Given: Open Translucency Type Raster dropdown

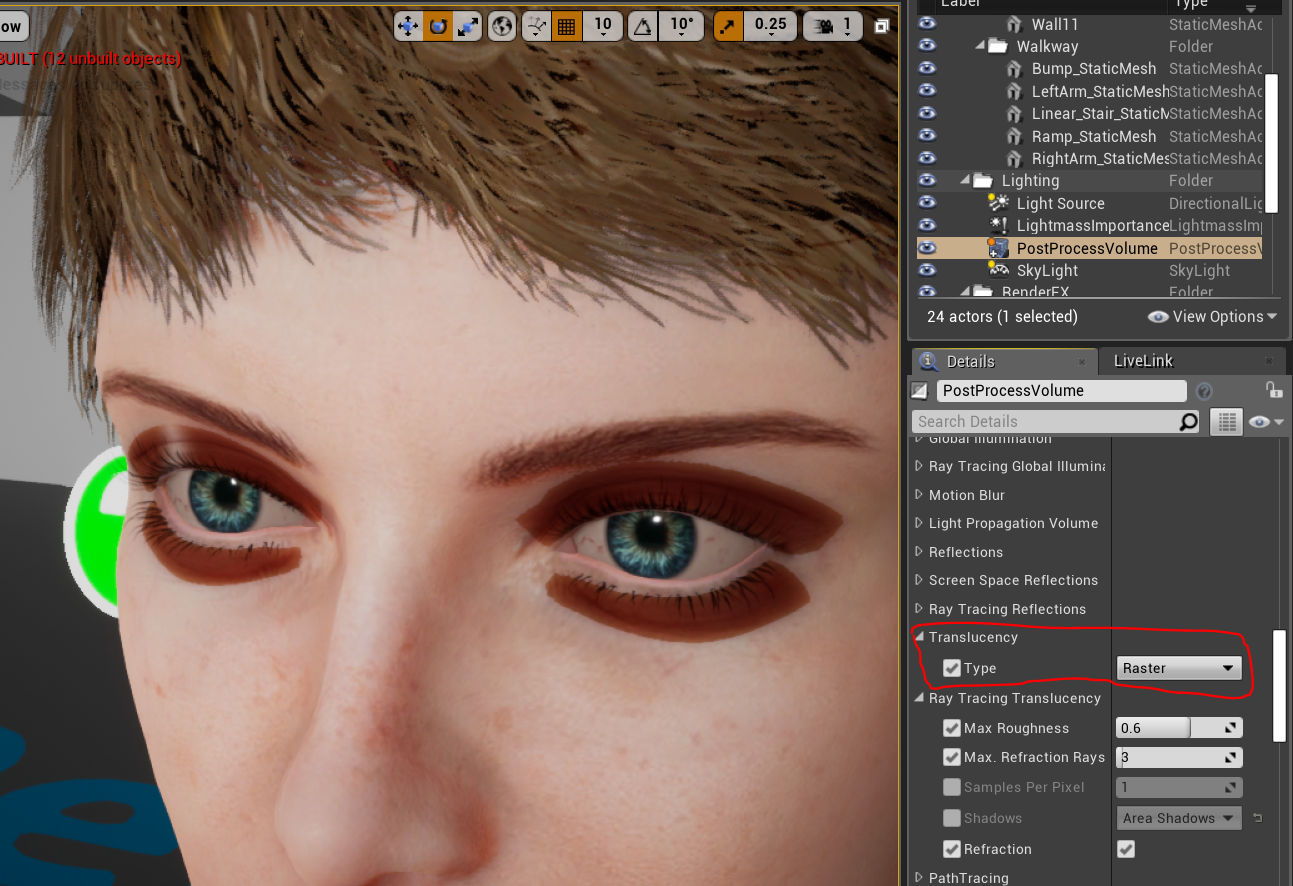Looking at the screenshot, I should click(x=1178, y=668).
